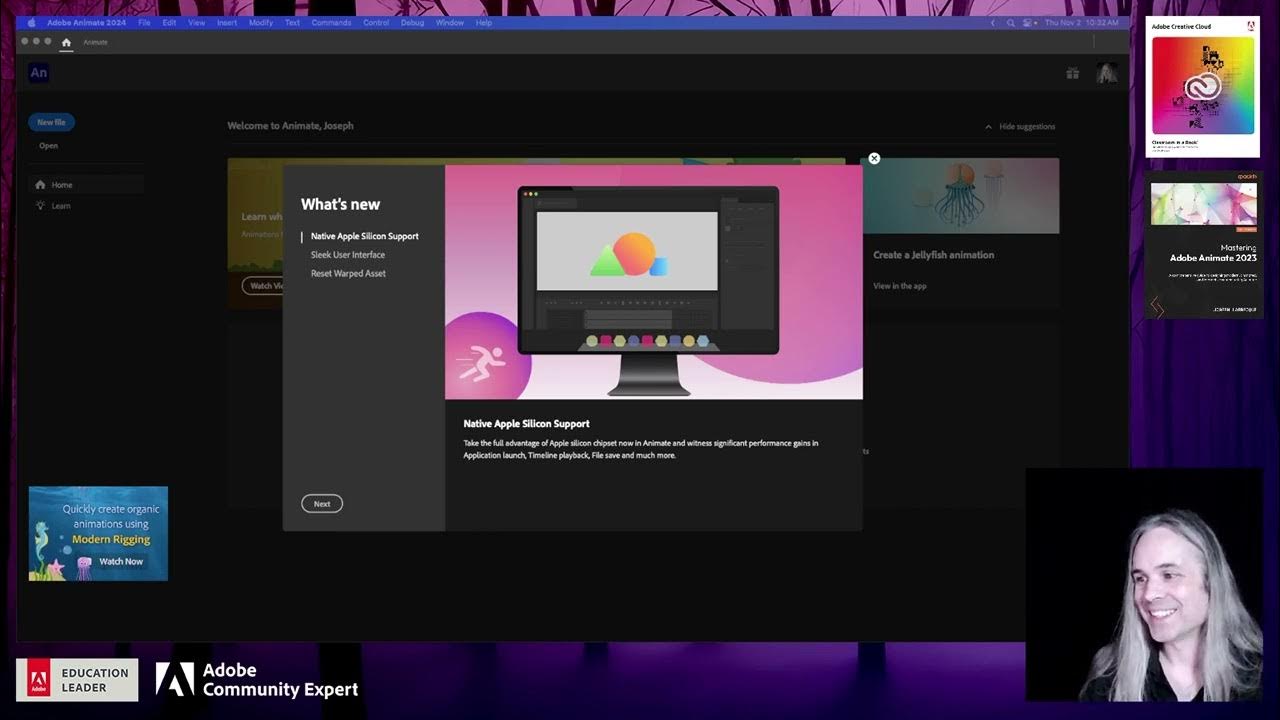1280x720 pixels.
Task: Open the Text menu
Action: coord(292,22)
